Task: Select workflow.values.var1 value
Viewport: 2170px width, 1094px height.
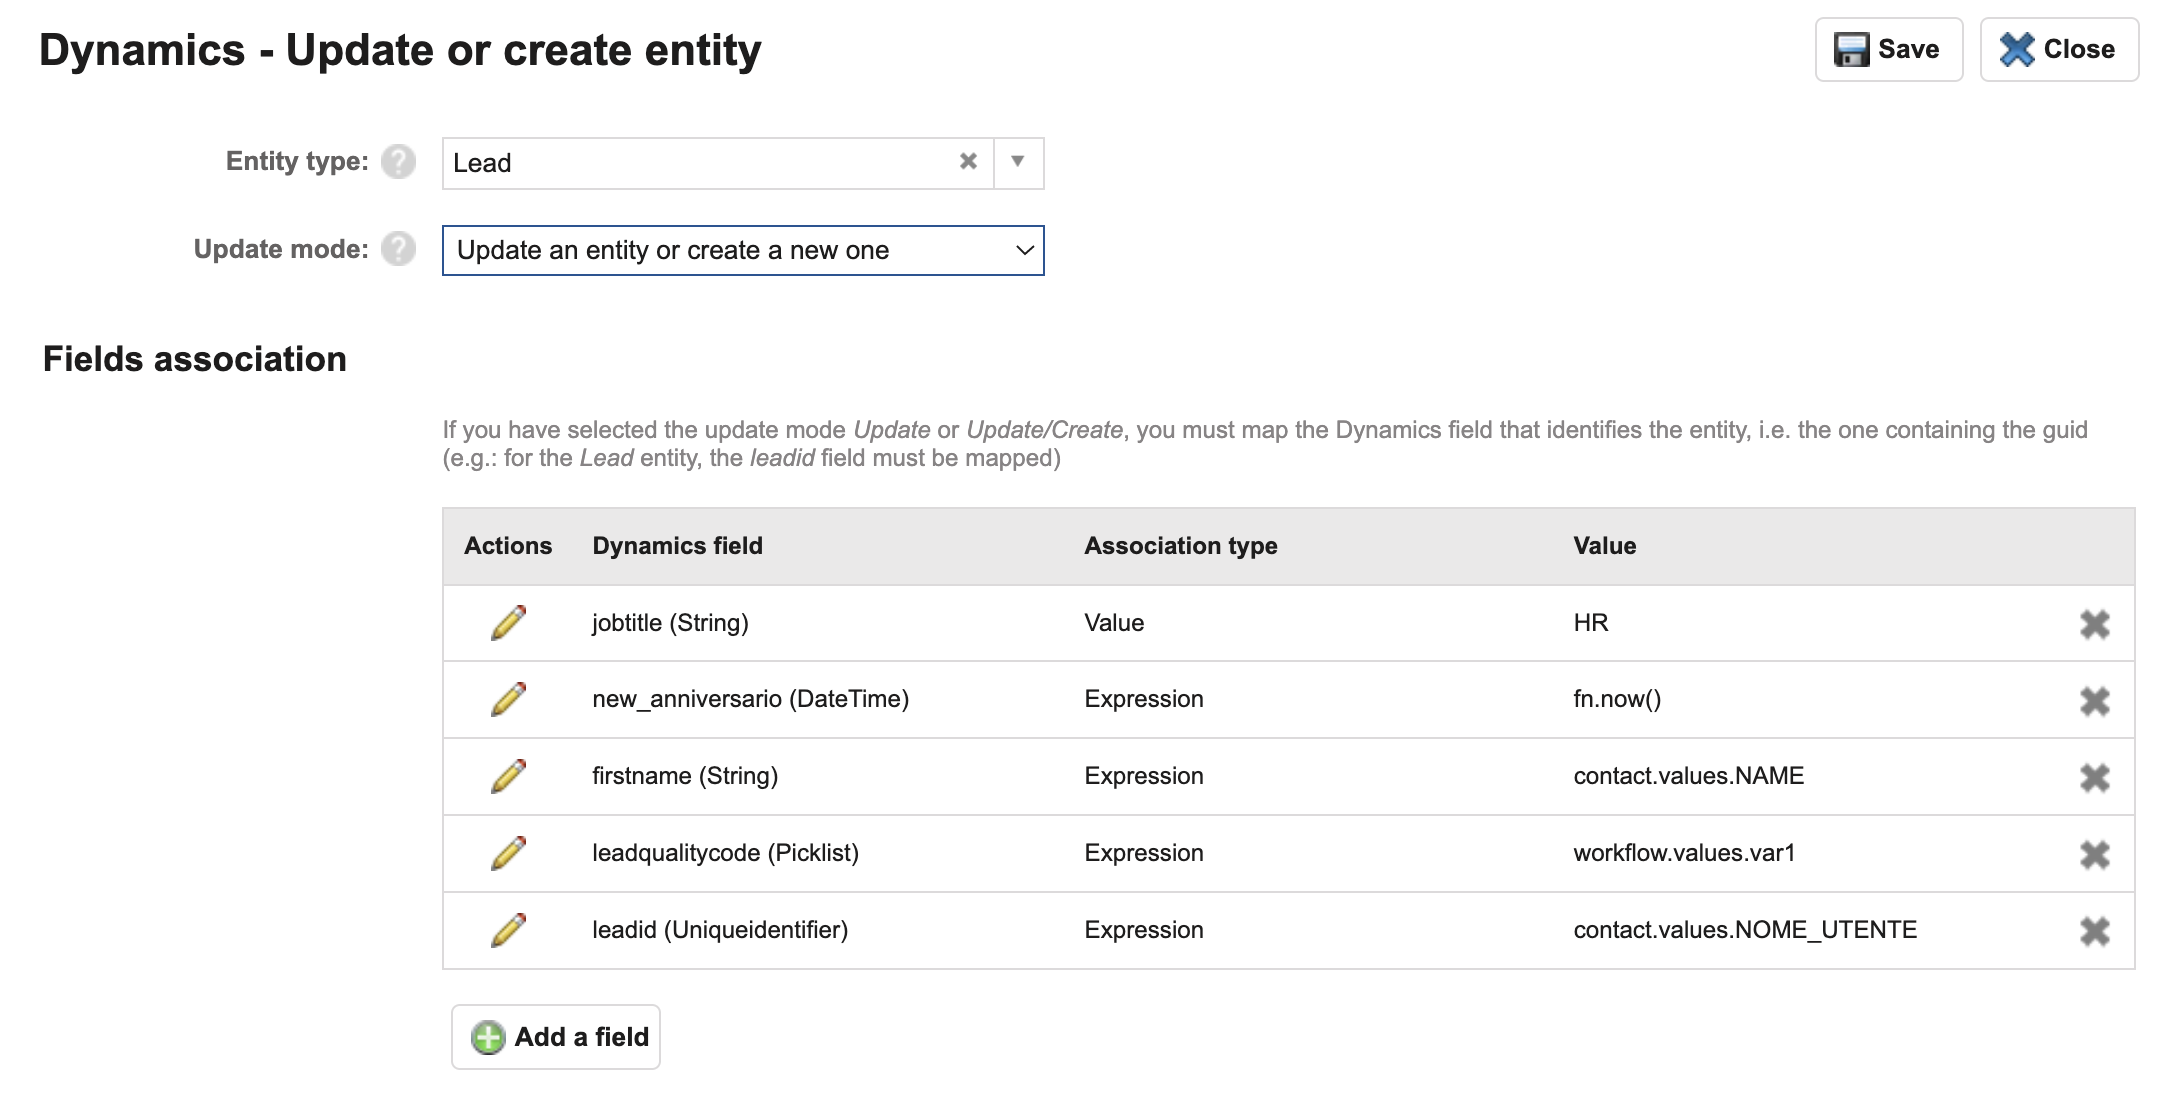Action: pos(1684,853)
